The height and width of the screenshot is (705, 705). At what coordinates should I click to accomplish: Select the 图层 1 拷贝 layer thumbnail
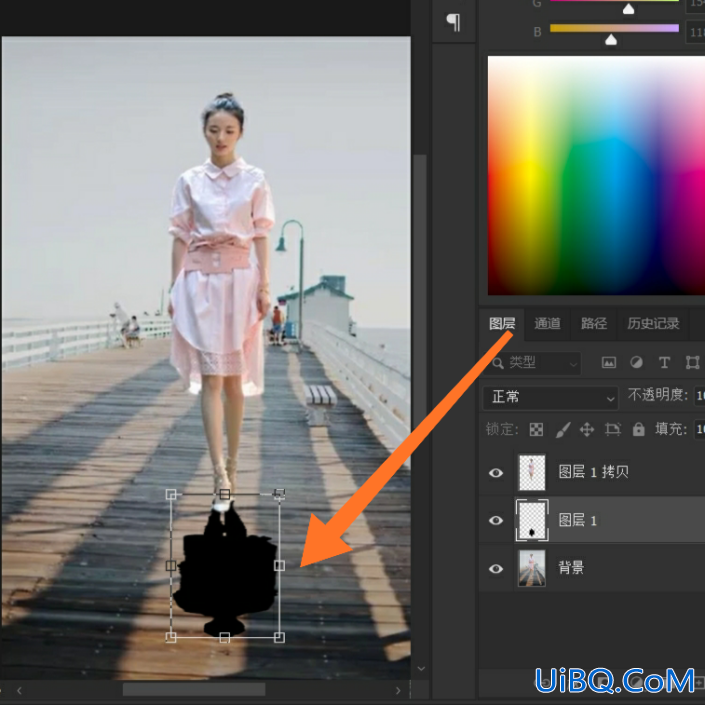pos(532,473)
